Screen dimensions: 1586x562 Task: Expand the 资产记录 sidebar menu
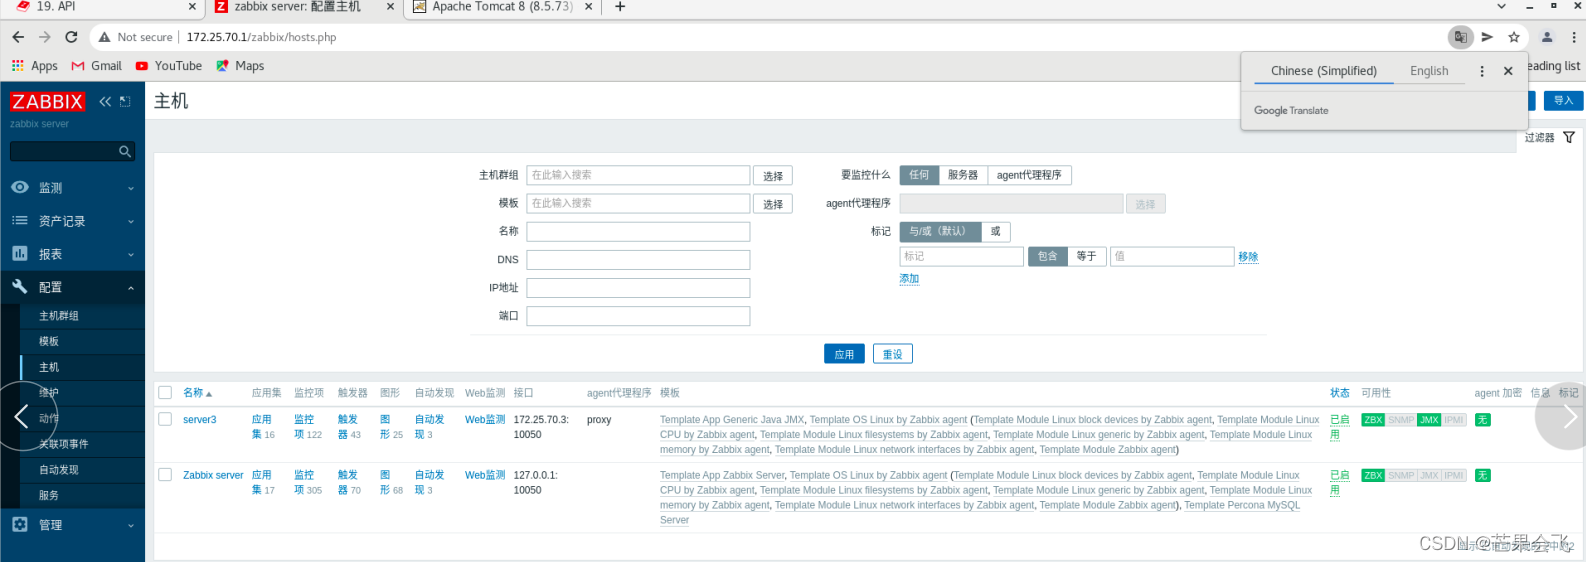click(72, 221)
